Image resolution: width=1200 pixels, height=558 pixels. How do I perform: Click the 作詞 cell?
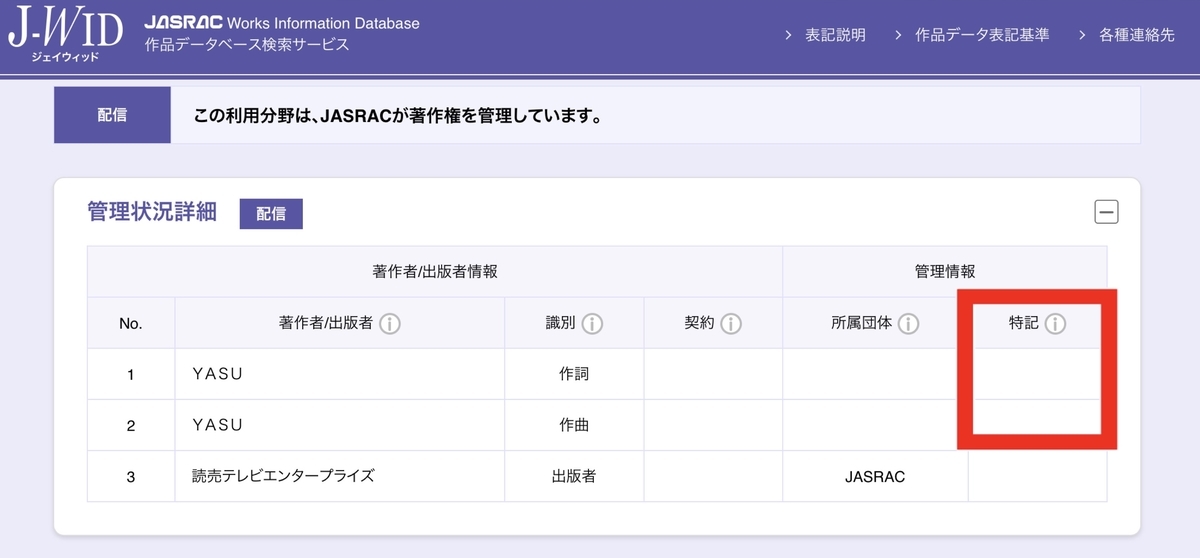(x=574, y=374)
